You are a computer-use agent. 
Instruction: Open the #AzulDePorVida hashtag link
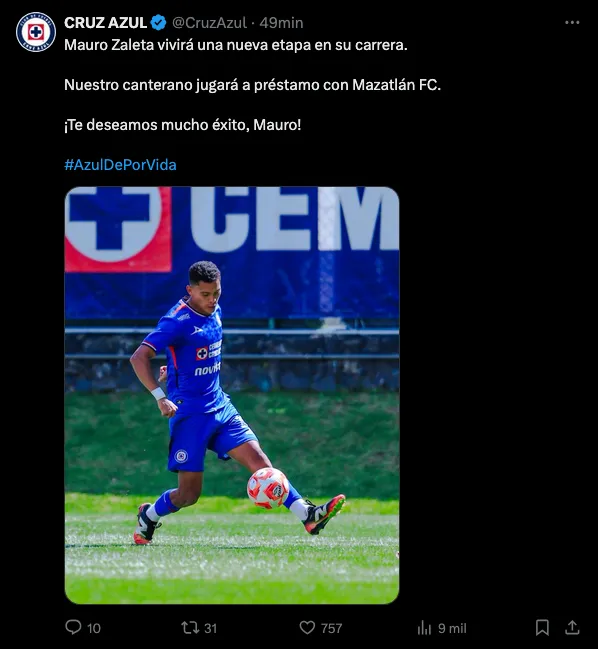pos(120,165)
